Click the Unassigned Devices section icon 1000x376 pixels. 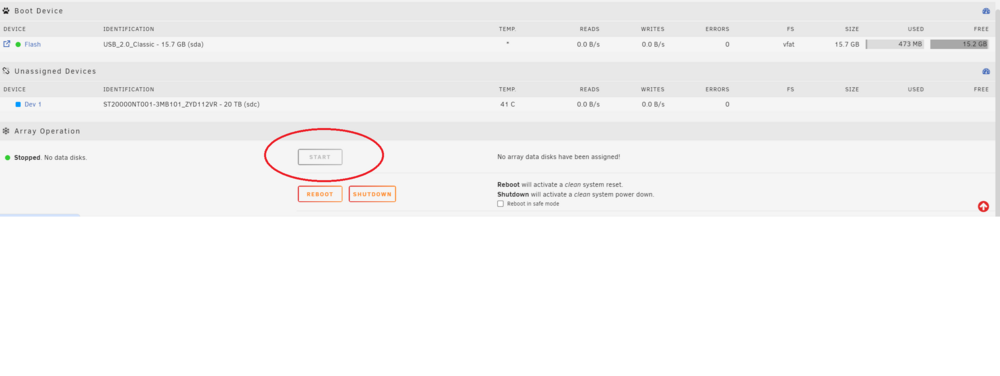click(6, 71)
